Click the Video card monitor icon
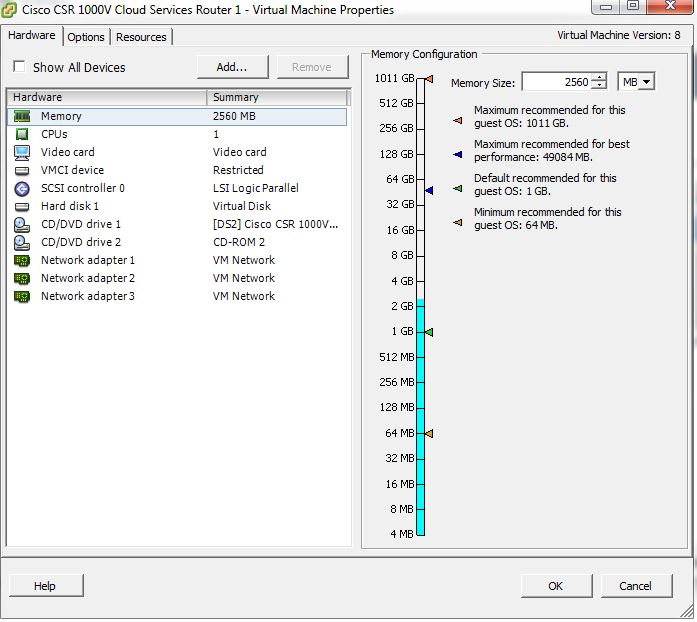697x622 pixels. pyautogui.click(x=22, y=152)
